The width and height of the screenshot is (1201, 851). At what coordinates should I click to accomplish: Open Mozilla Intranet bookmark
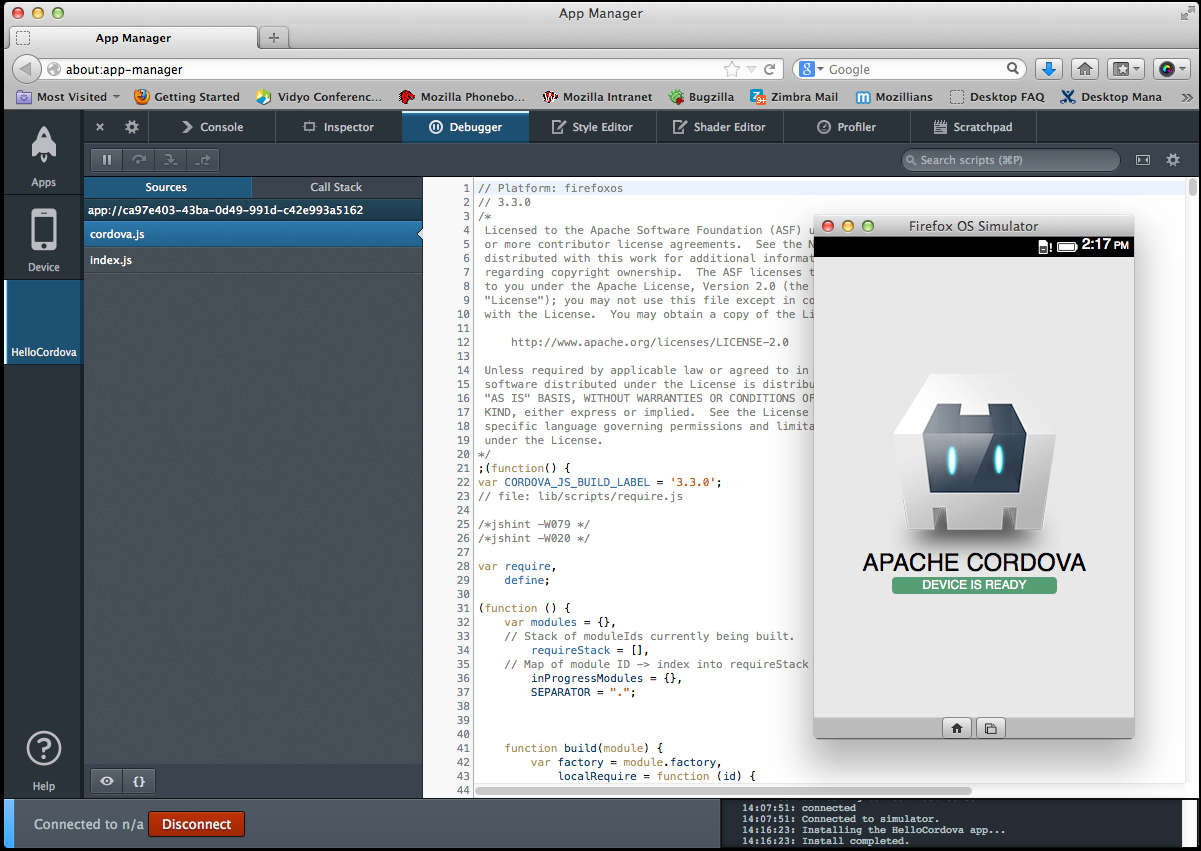(x=597, y=97)
